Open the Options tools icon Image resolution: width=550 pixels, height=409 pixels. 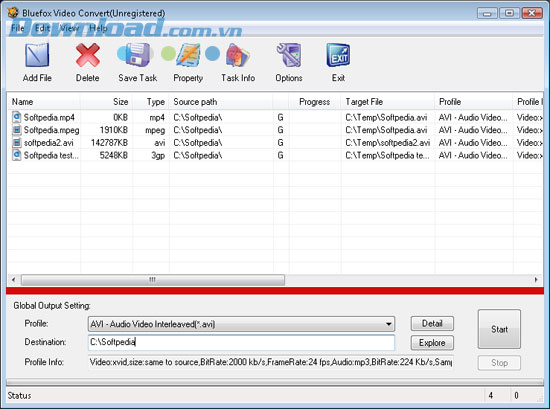point(289,55)
